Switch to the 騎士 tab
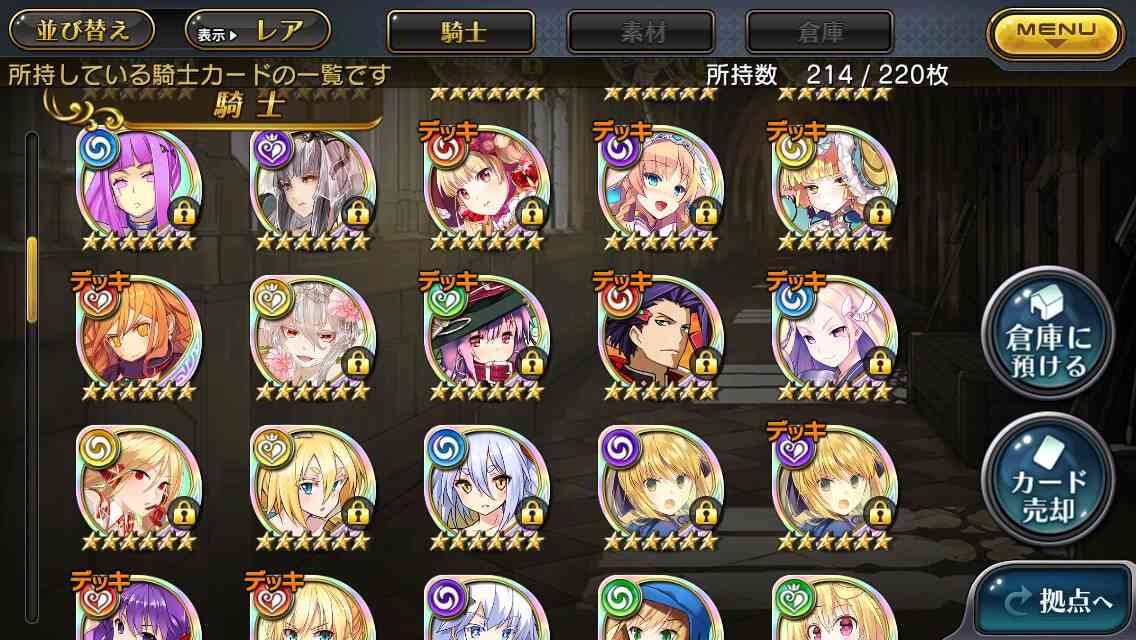Image resolution: width=1136 pixels, height=640 pixels. tap(462, 32)
